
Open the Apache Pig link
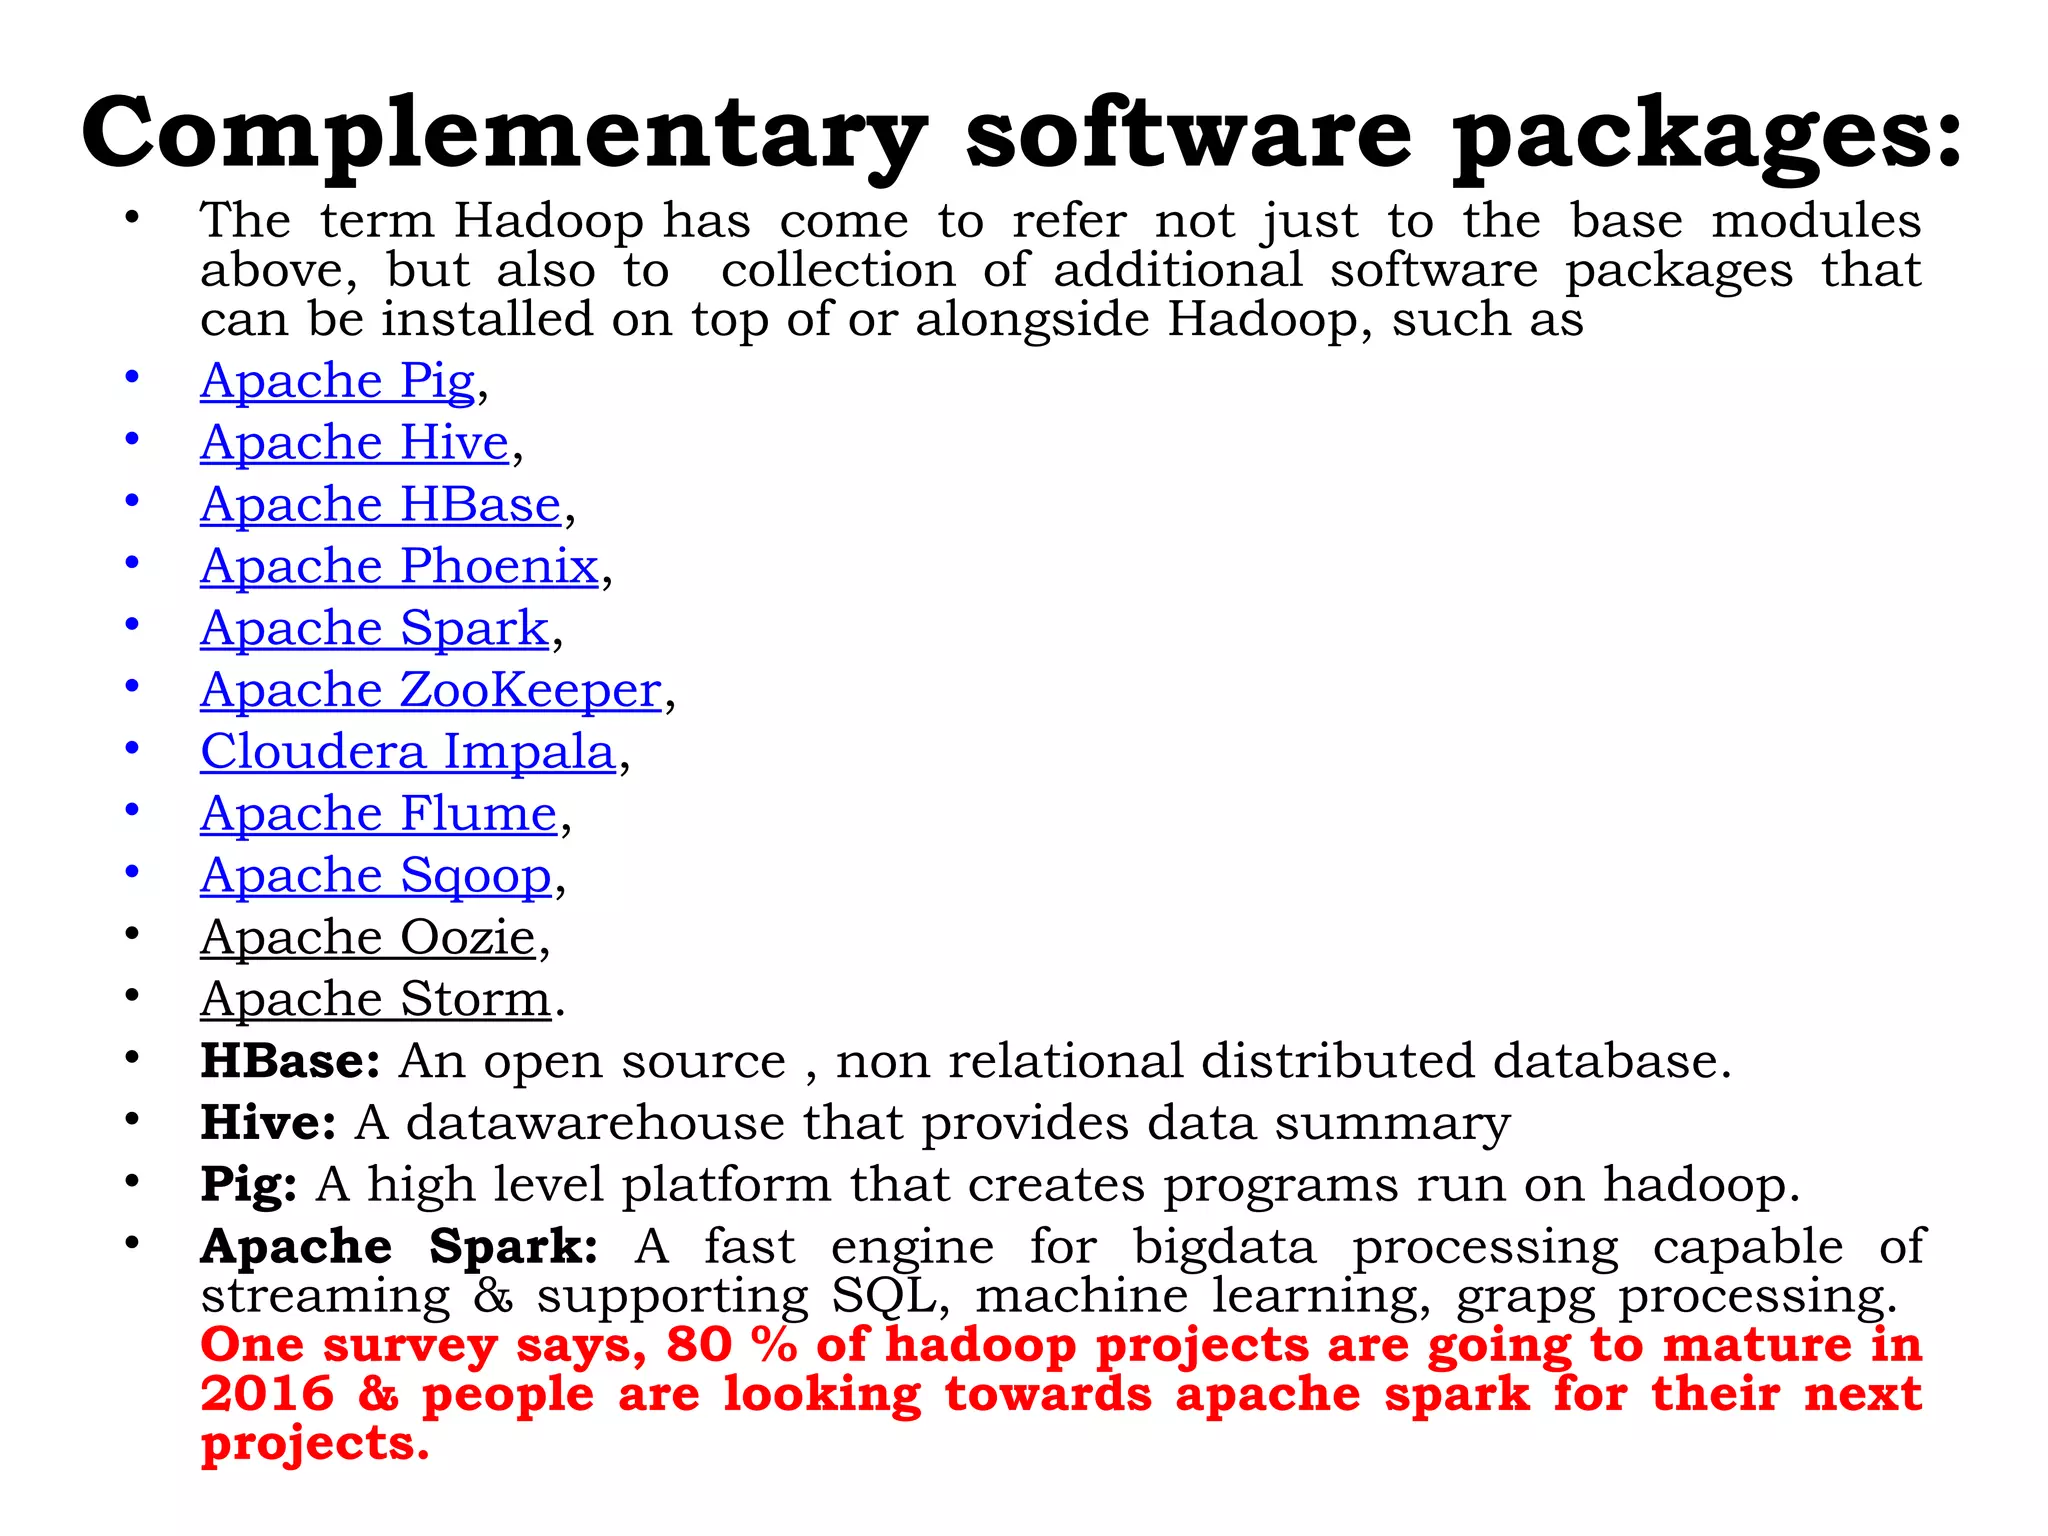[338, 382]
